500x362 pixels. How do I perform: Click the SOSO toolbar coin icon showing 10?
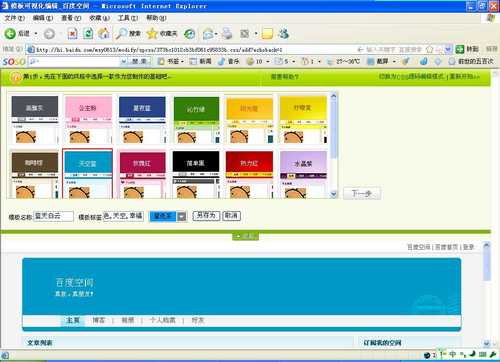tap(250, 62)
